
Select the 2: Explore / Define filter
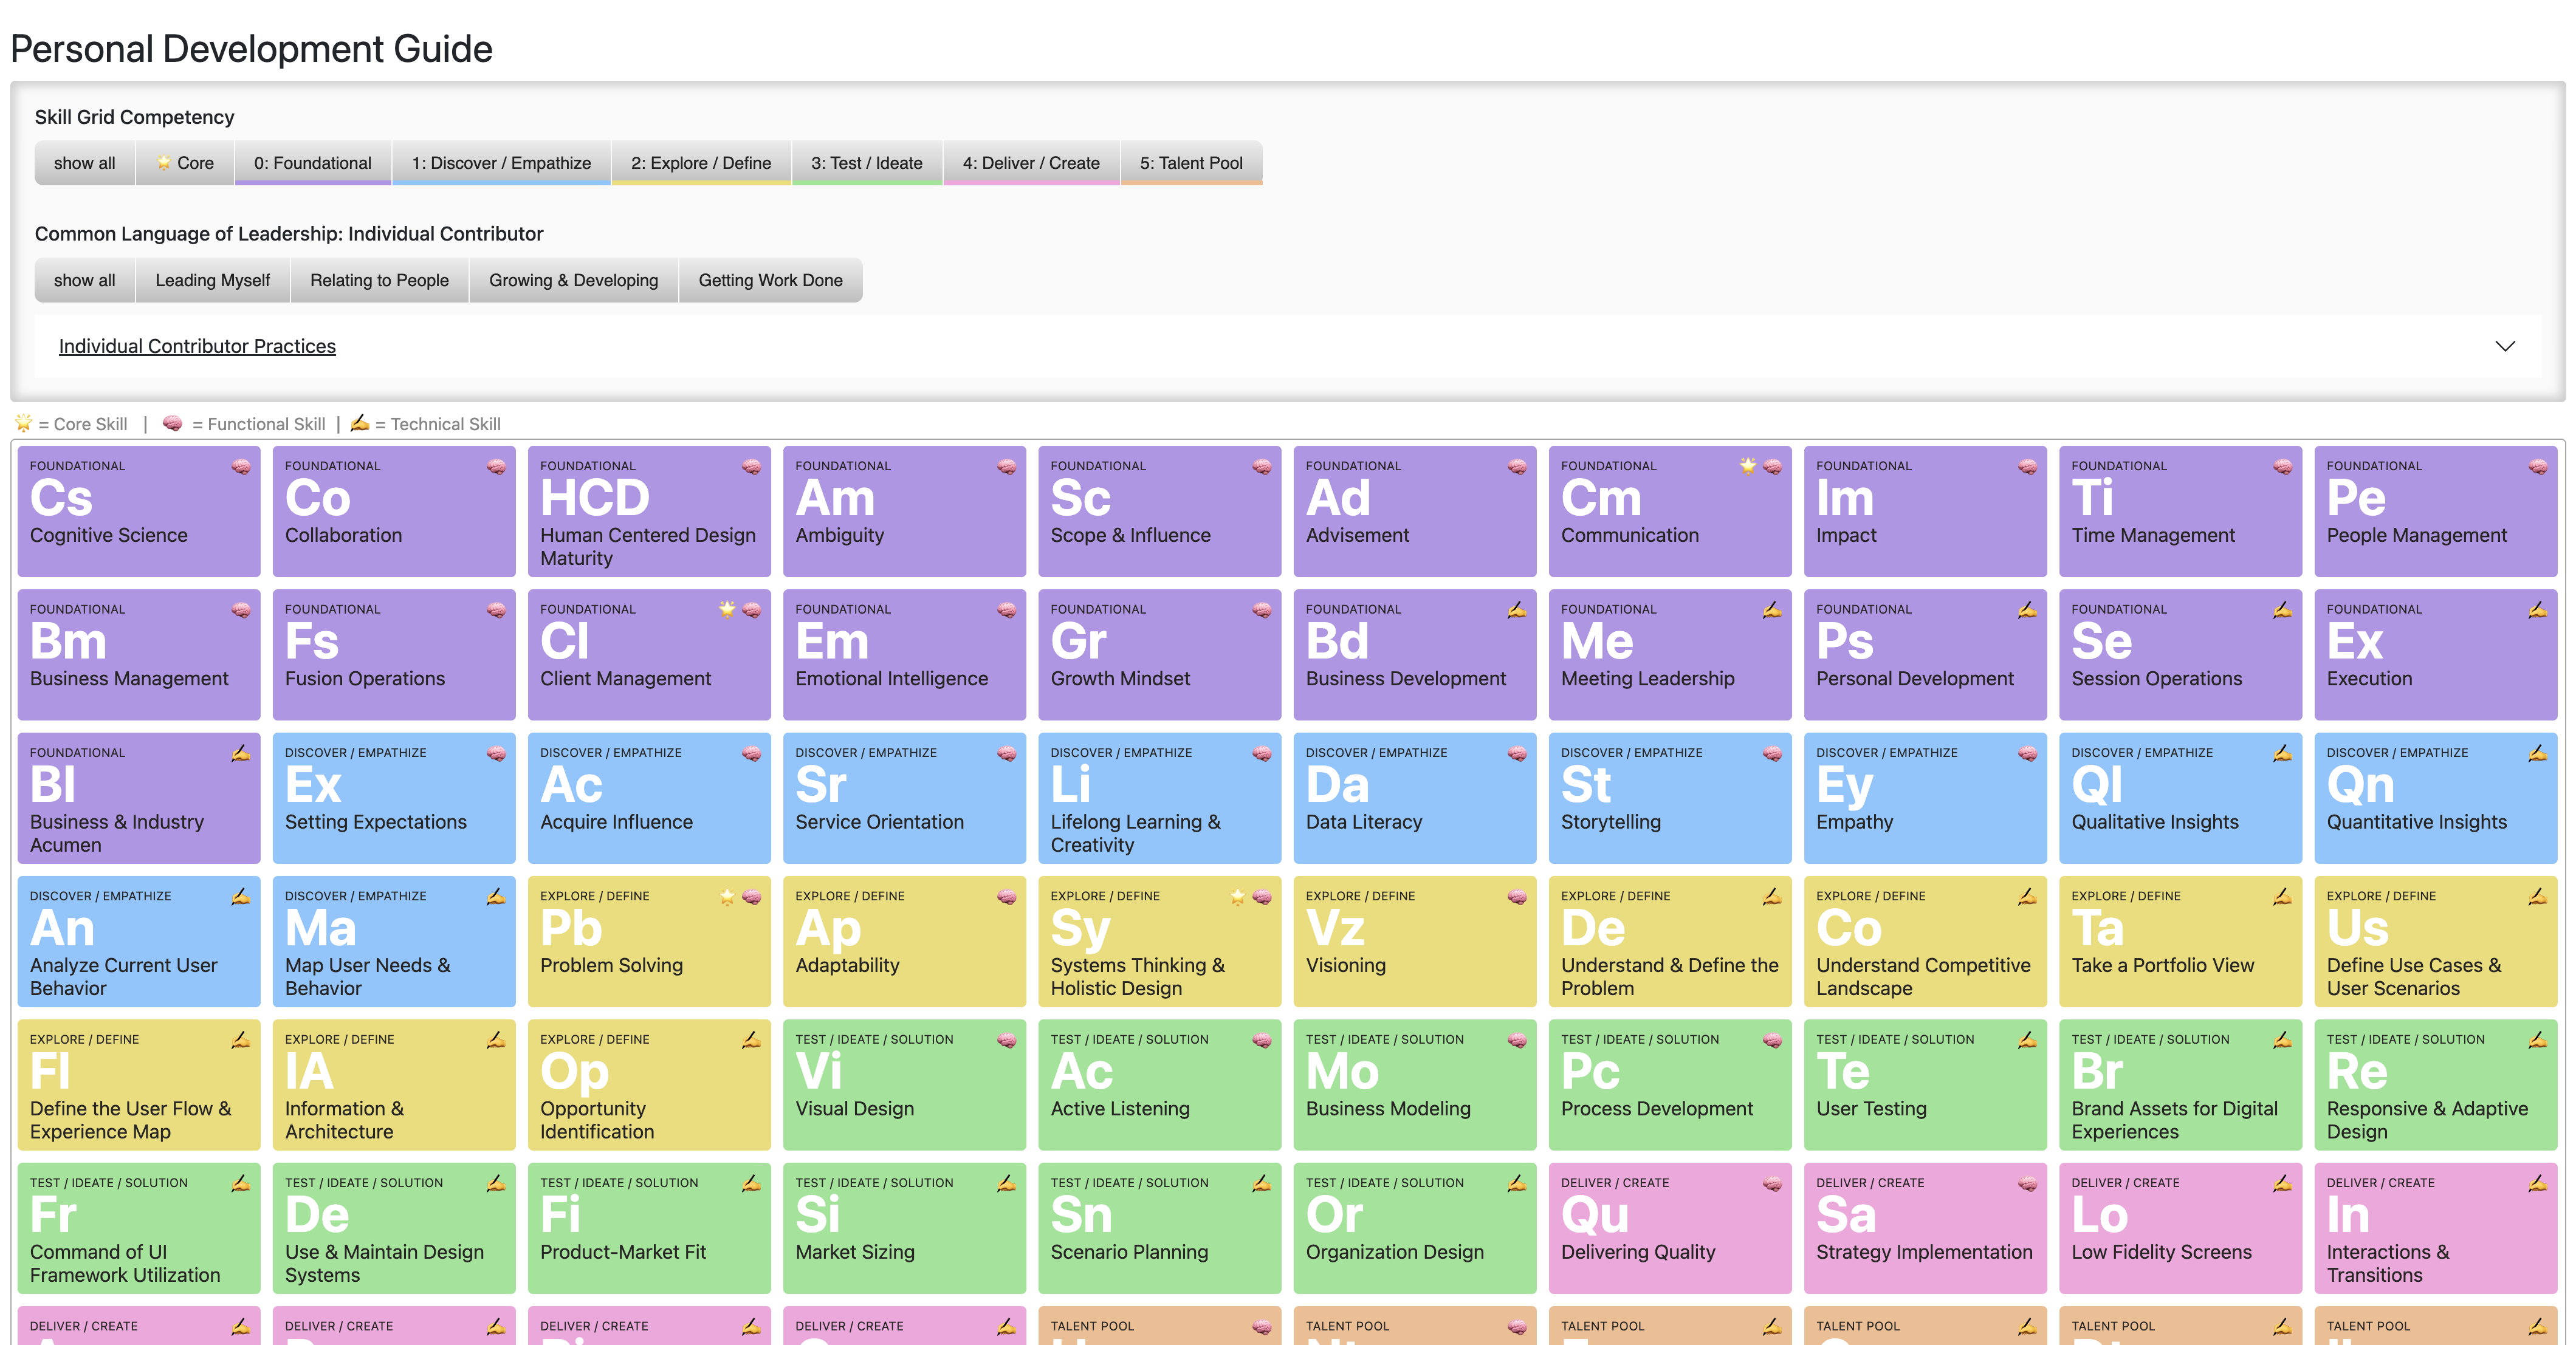coord(700,163)
